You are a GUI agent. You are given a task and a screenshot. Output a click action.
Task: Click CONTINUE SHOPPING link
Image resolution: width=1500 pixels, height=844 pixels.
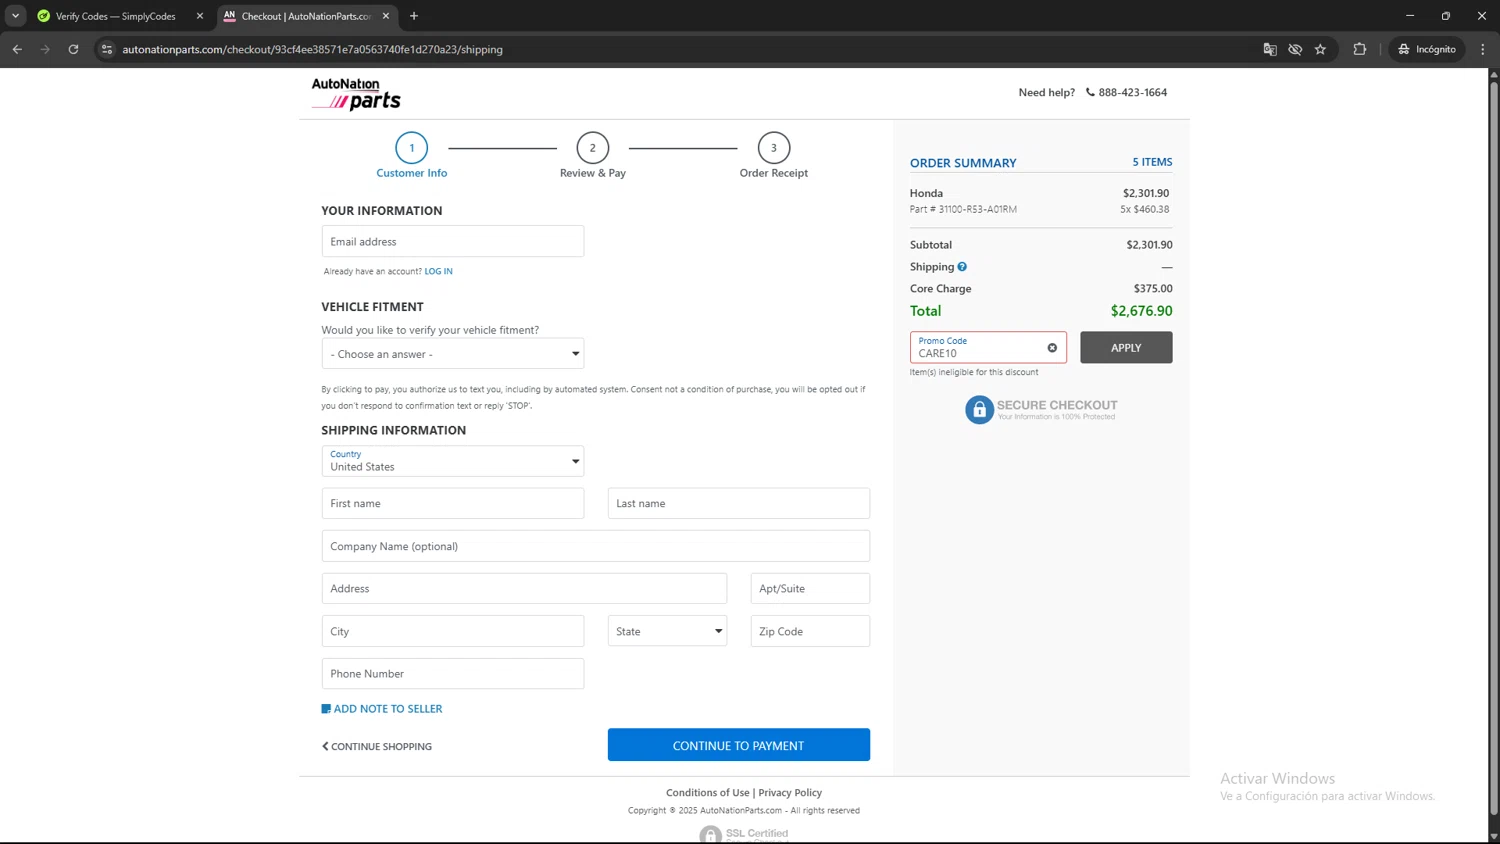(377, 747)
